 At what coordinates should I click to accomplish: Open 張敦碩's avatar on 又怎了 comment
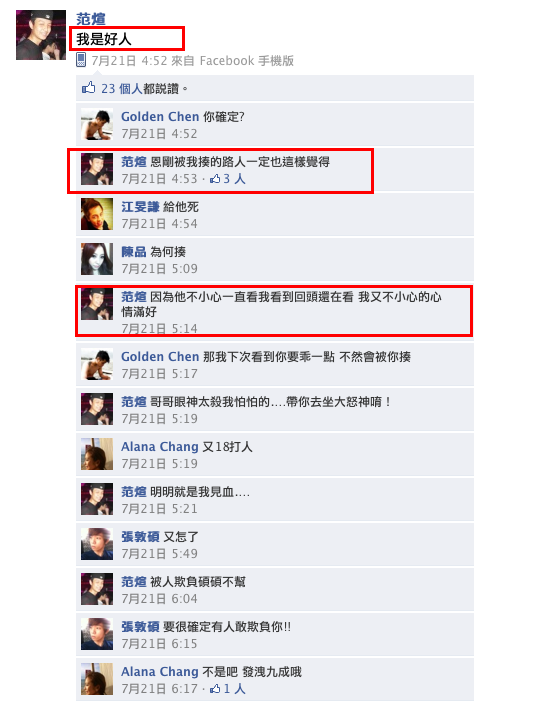click(97, 544)
